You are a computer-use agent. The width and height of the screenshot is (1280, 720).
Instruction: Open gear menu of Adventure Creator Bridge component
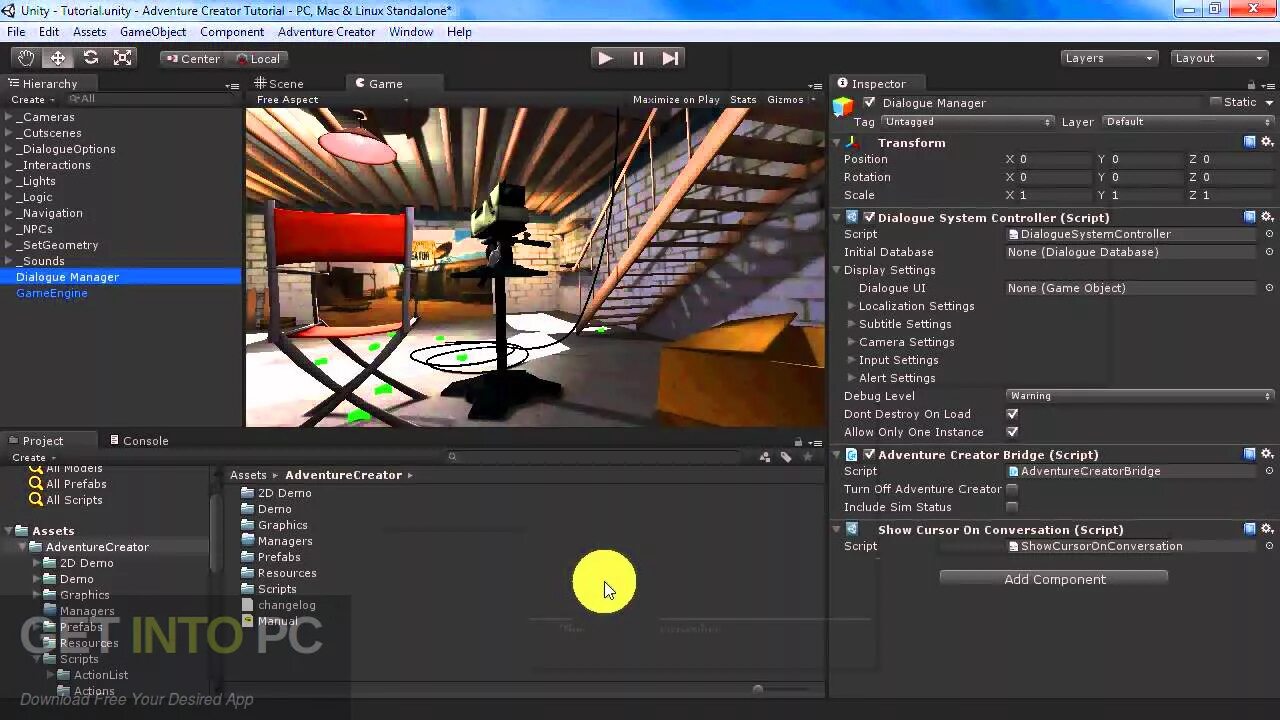click(1267, 454)
